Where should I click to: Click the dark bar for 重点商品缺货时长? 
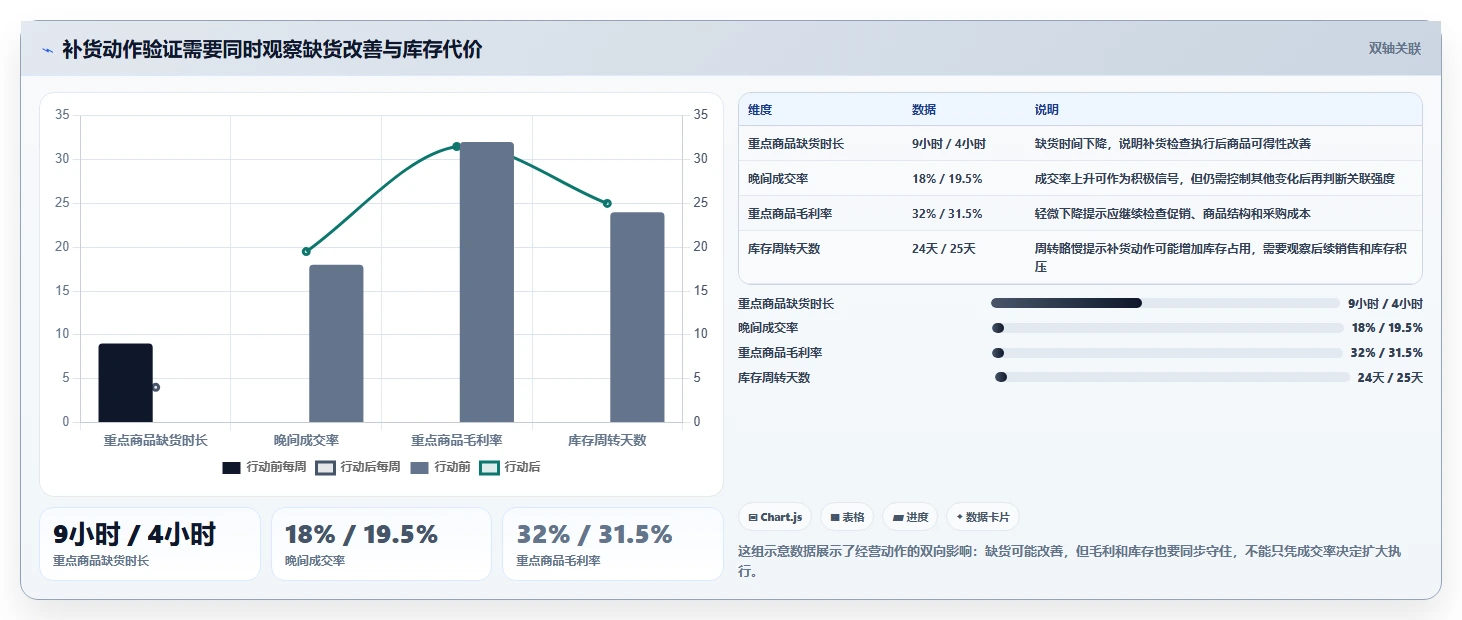point(126,383)
